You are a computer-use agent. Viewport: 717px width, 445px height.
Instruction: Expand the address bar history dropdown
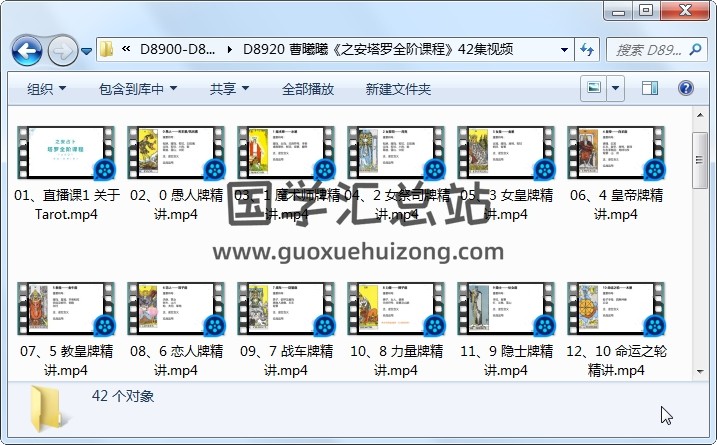point(564,49)
